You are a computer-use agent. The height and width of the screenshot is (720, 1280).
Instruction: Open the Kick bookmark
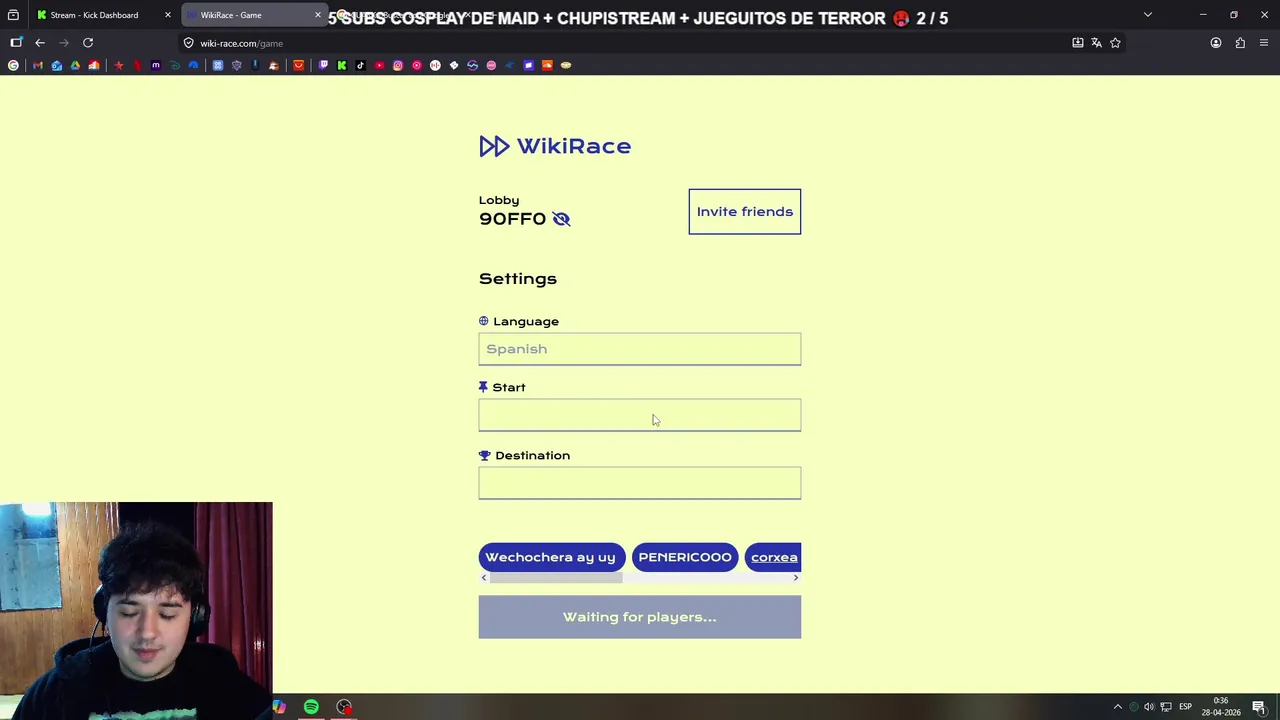click(342, 65)
